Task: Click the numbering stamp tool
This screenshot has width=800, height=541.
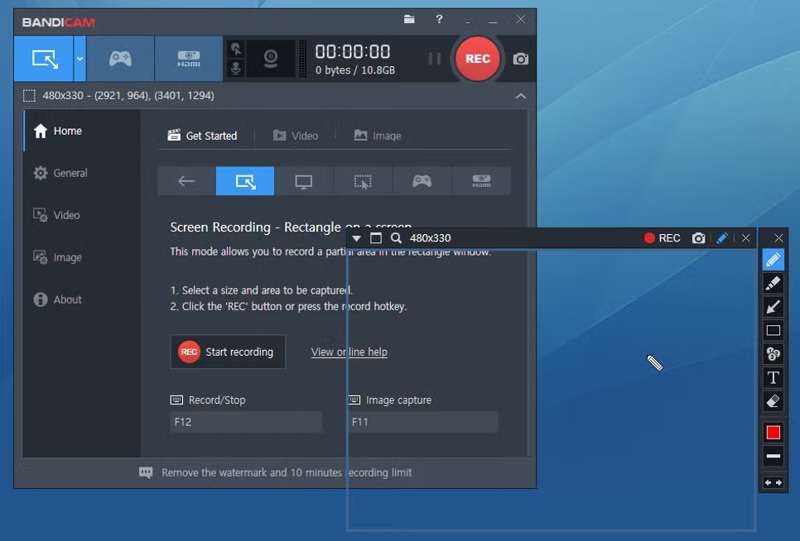Action: (773, 354)
